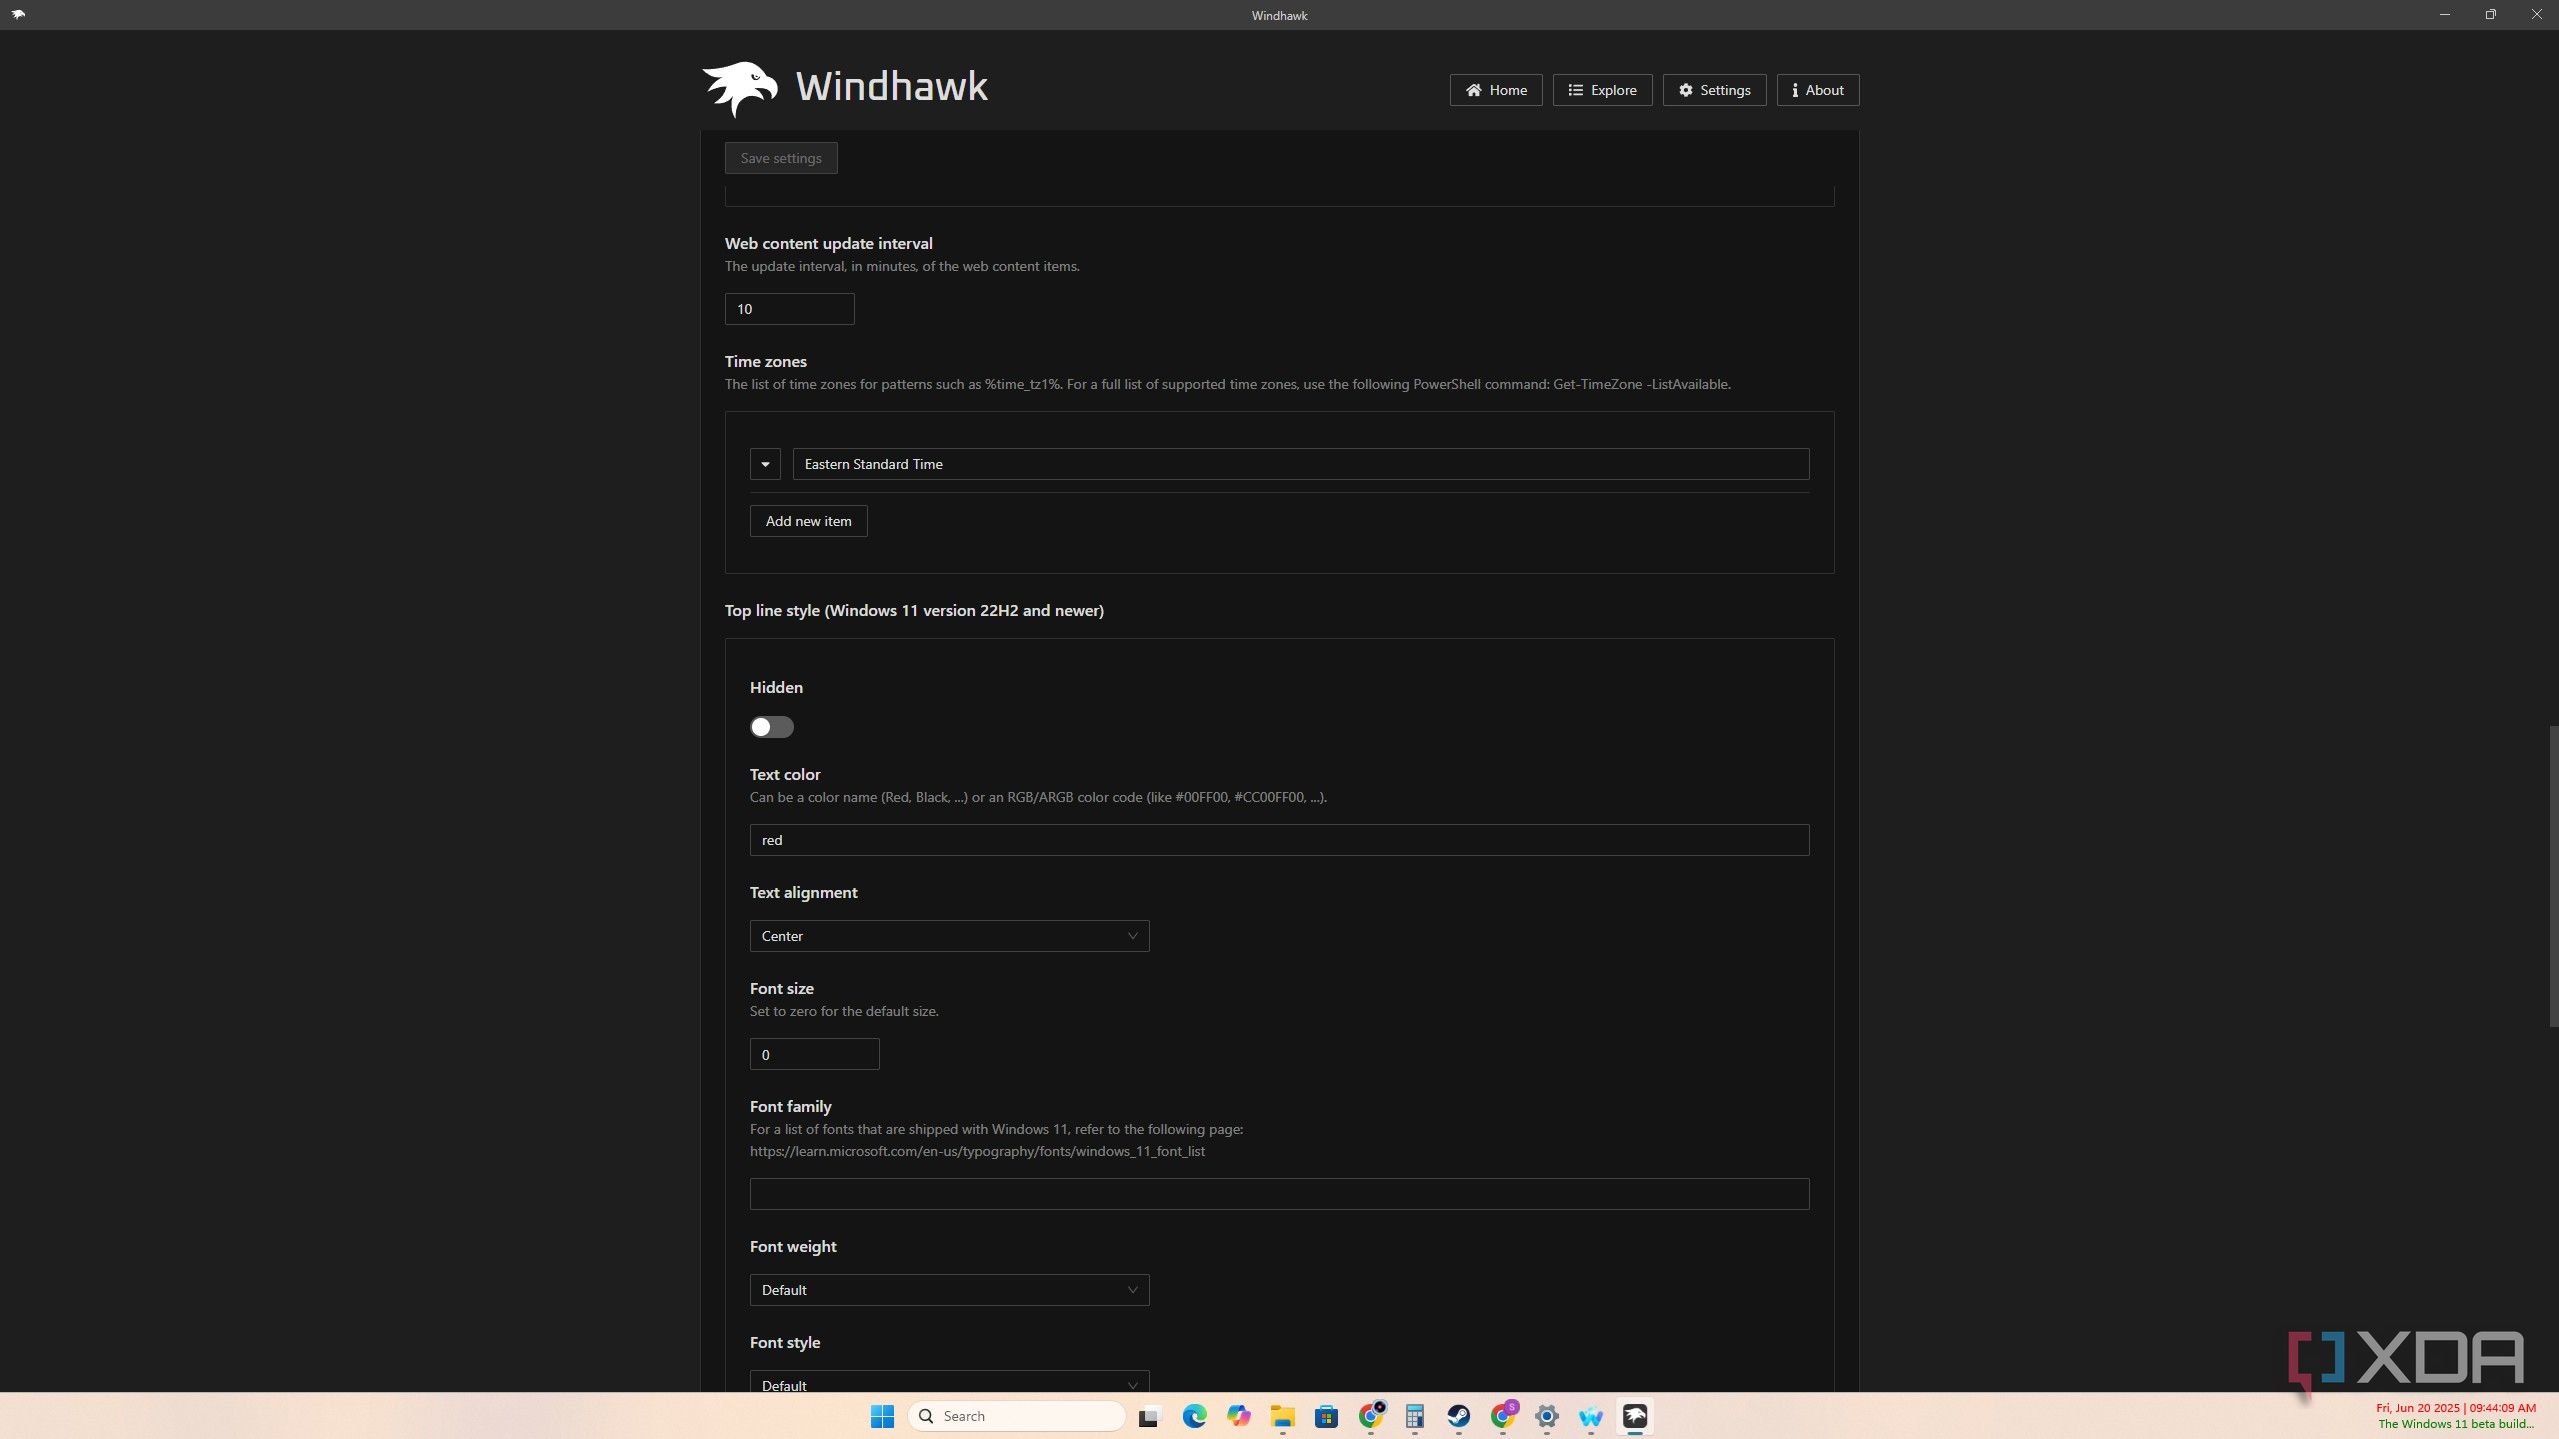Toggle the Hidden switch for top line
This screenshot has height=1439, width=2559.
click(771, 727)
